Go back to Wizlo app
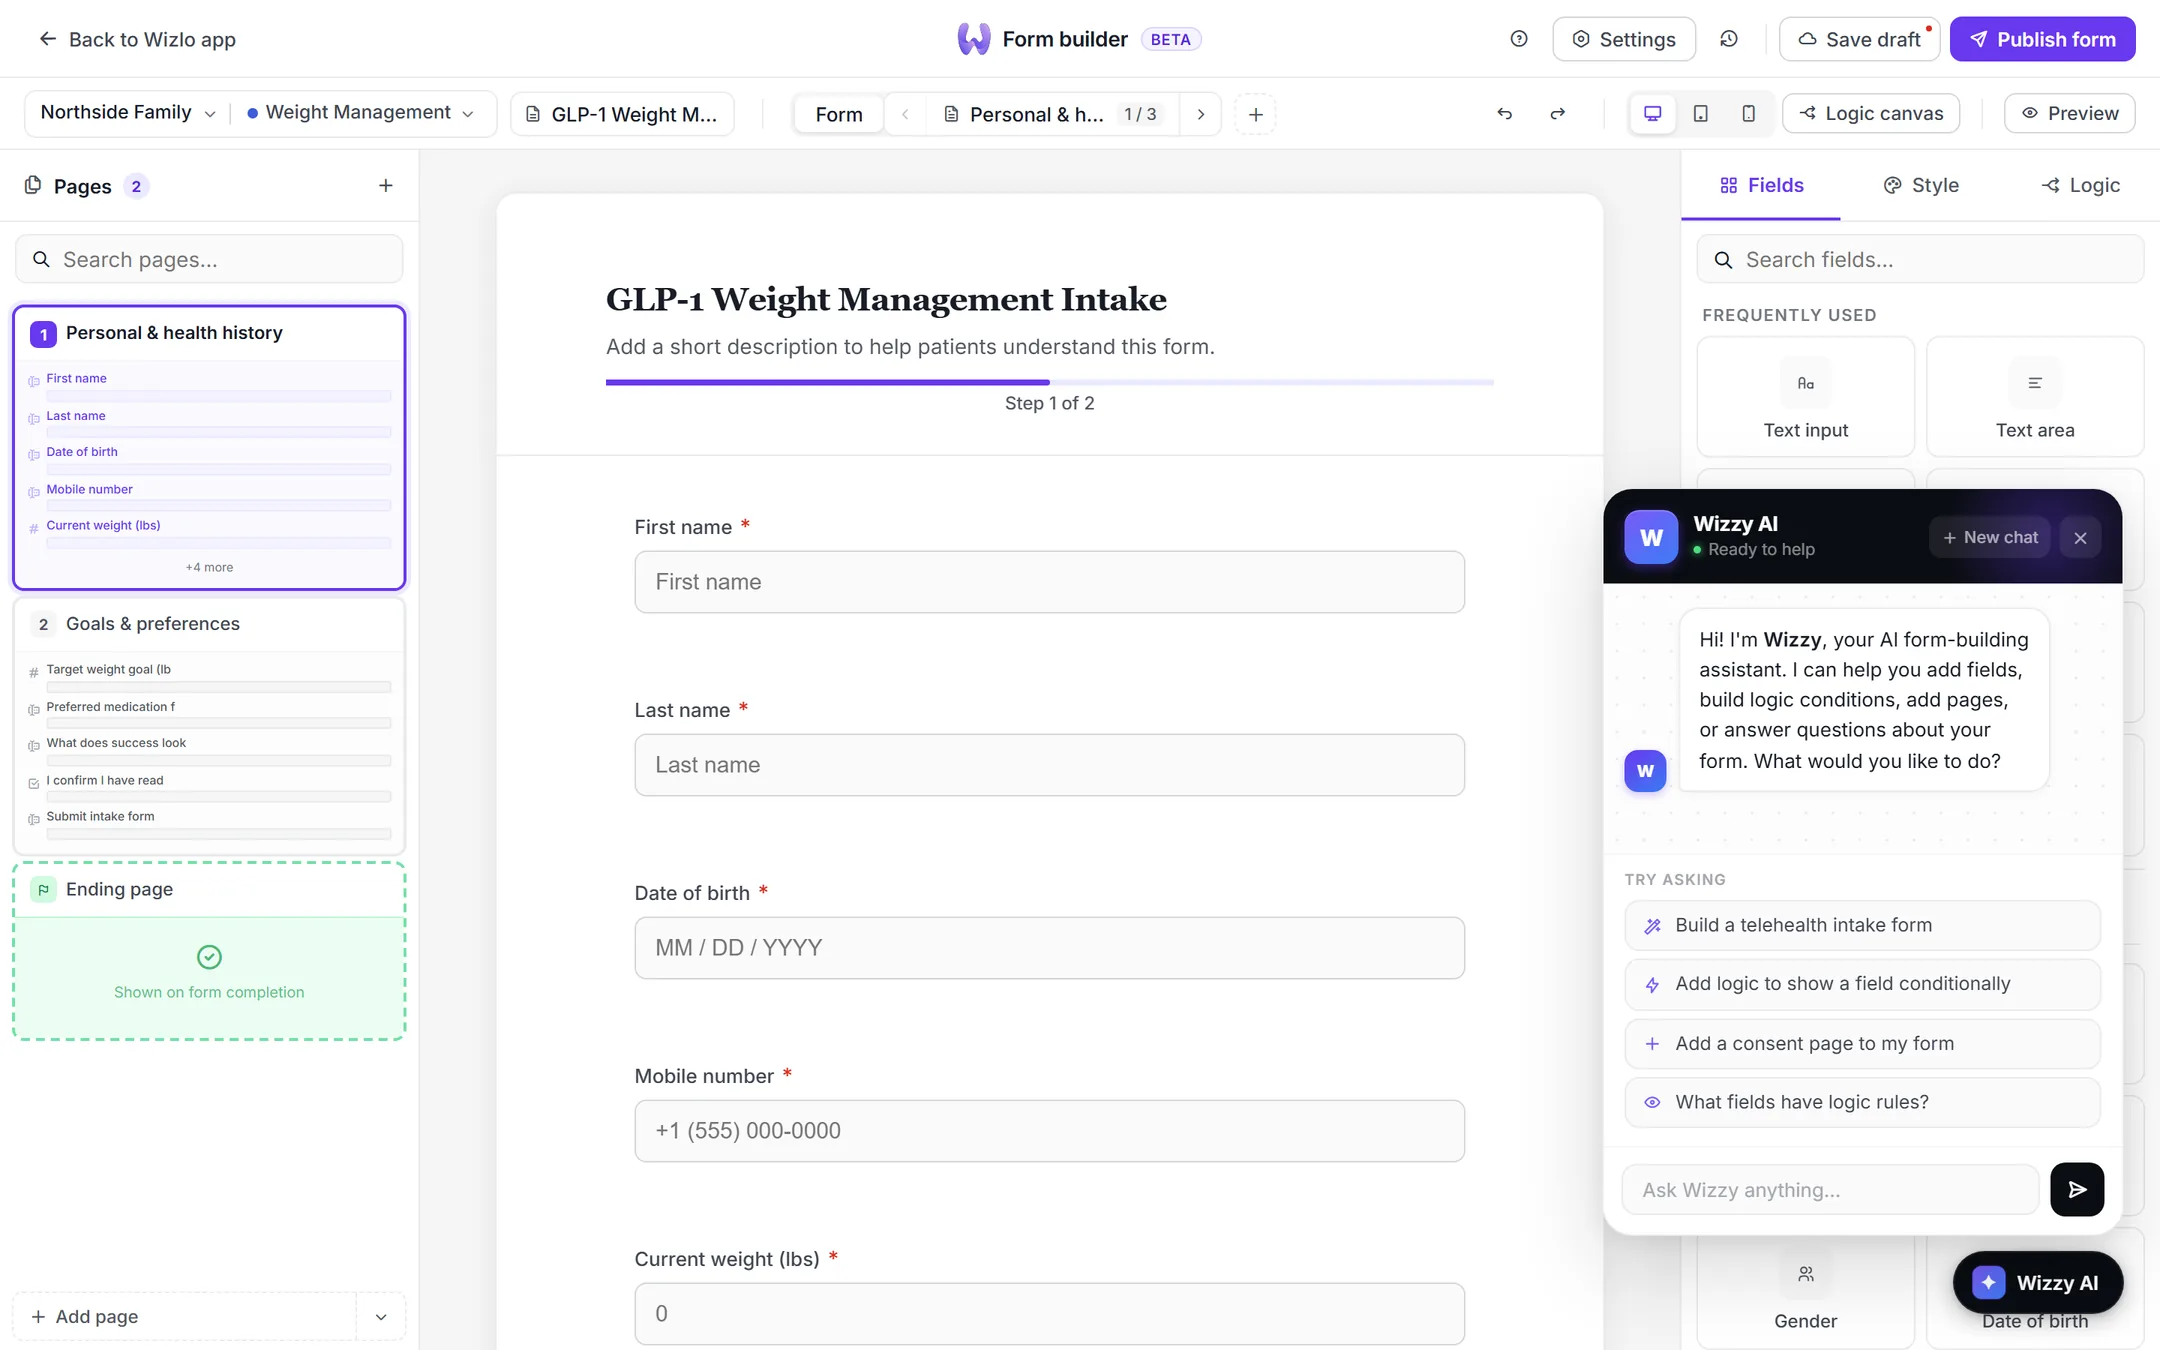2160x1350 pixels. [x=137, y=39]
